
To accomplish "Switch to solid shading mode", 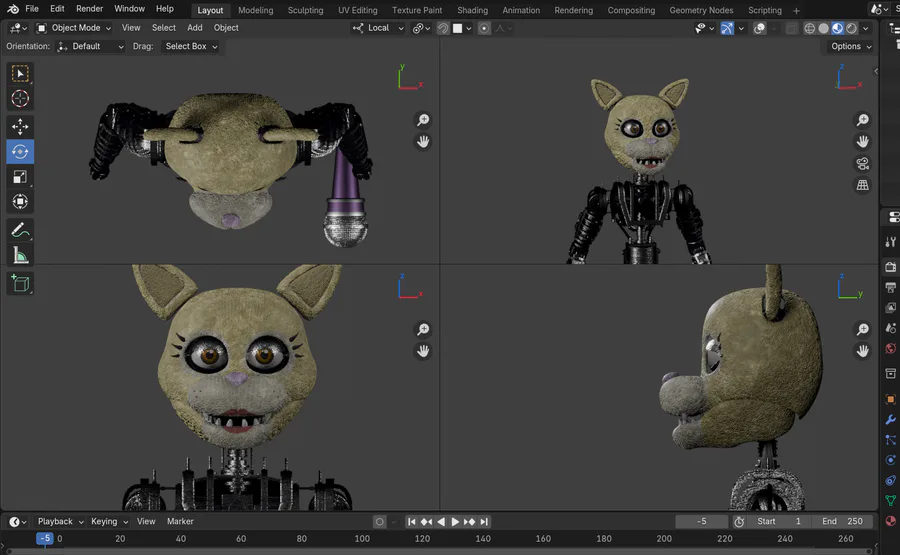I will coord(824,28).
